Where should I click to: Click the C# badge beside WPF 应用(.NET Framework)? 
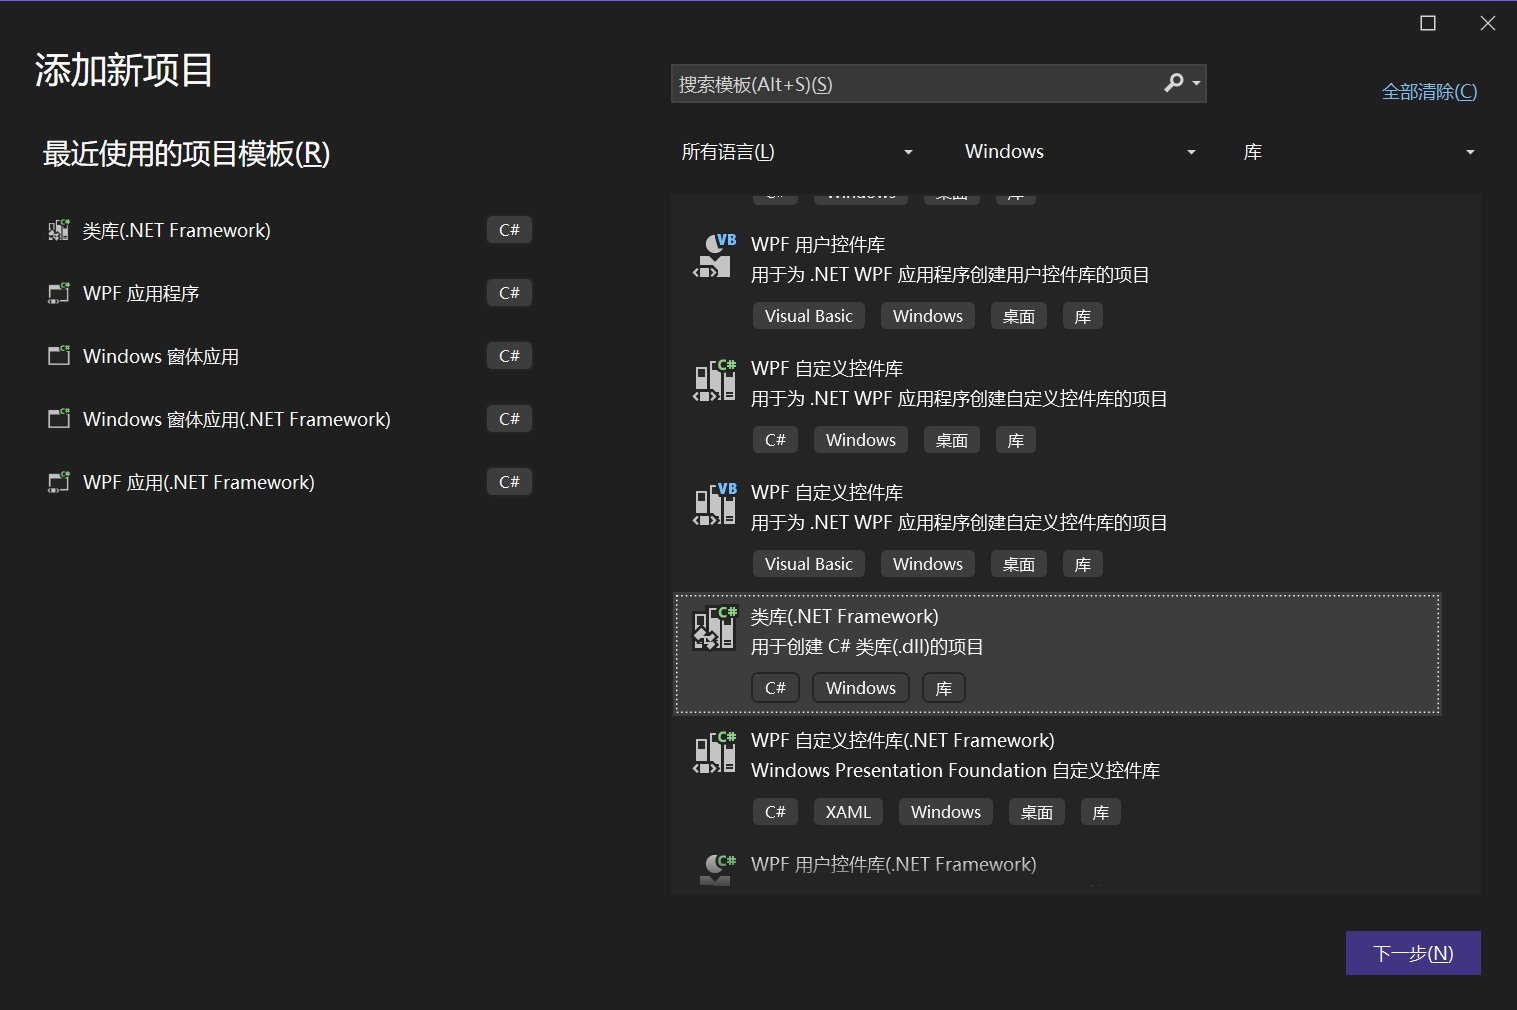[x=509, y=482]
